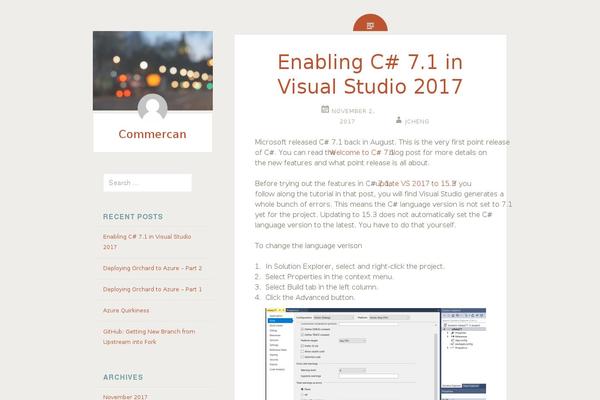Image resolution: width=600 pixels, height=400 pixels.
Task: Click the post format icon above the article
Action: coord(370,24)
